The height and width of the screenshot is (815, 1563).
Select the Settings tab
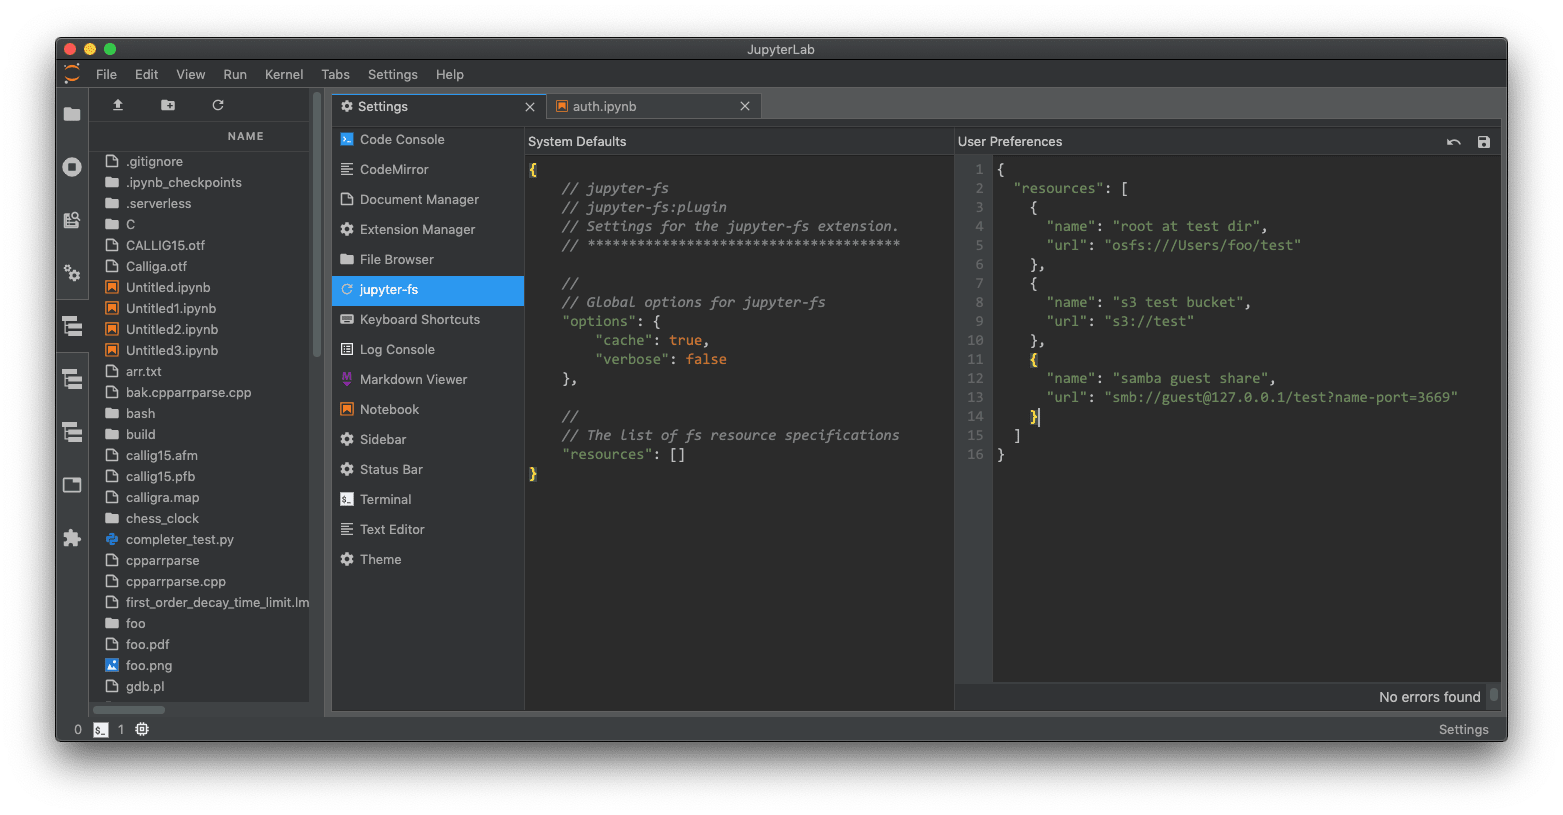439,106
